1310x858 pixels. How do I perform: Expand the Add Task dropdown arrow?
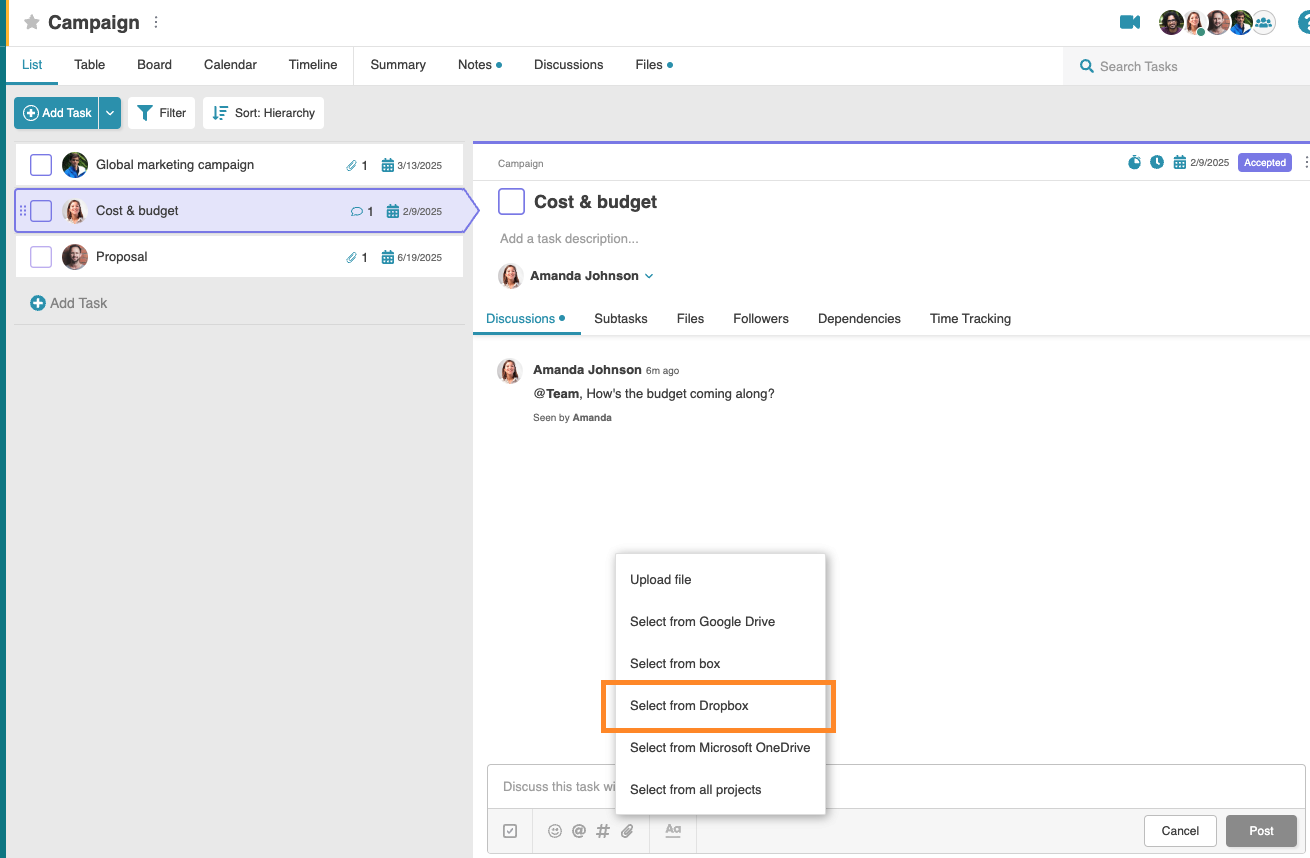coord(110,113)
